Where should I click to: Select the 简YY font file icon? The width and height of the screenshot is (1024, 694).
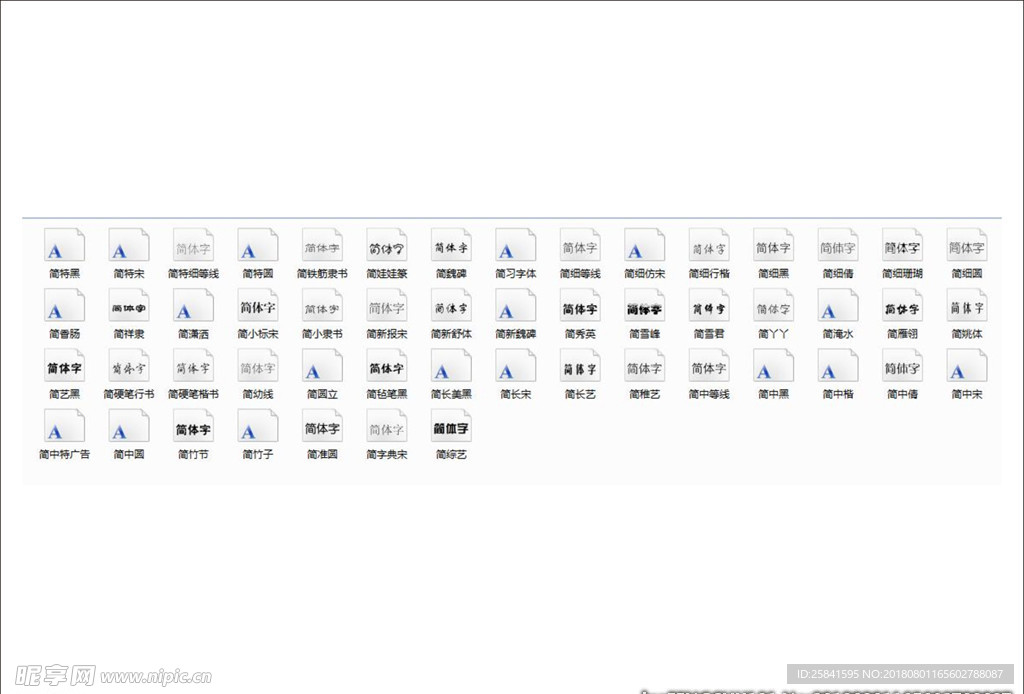coord(773,306)
